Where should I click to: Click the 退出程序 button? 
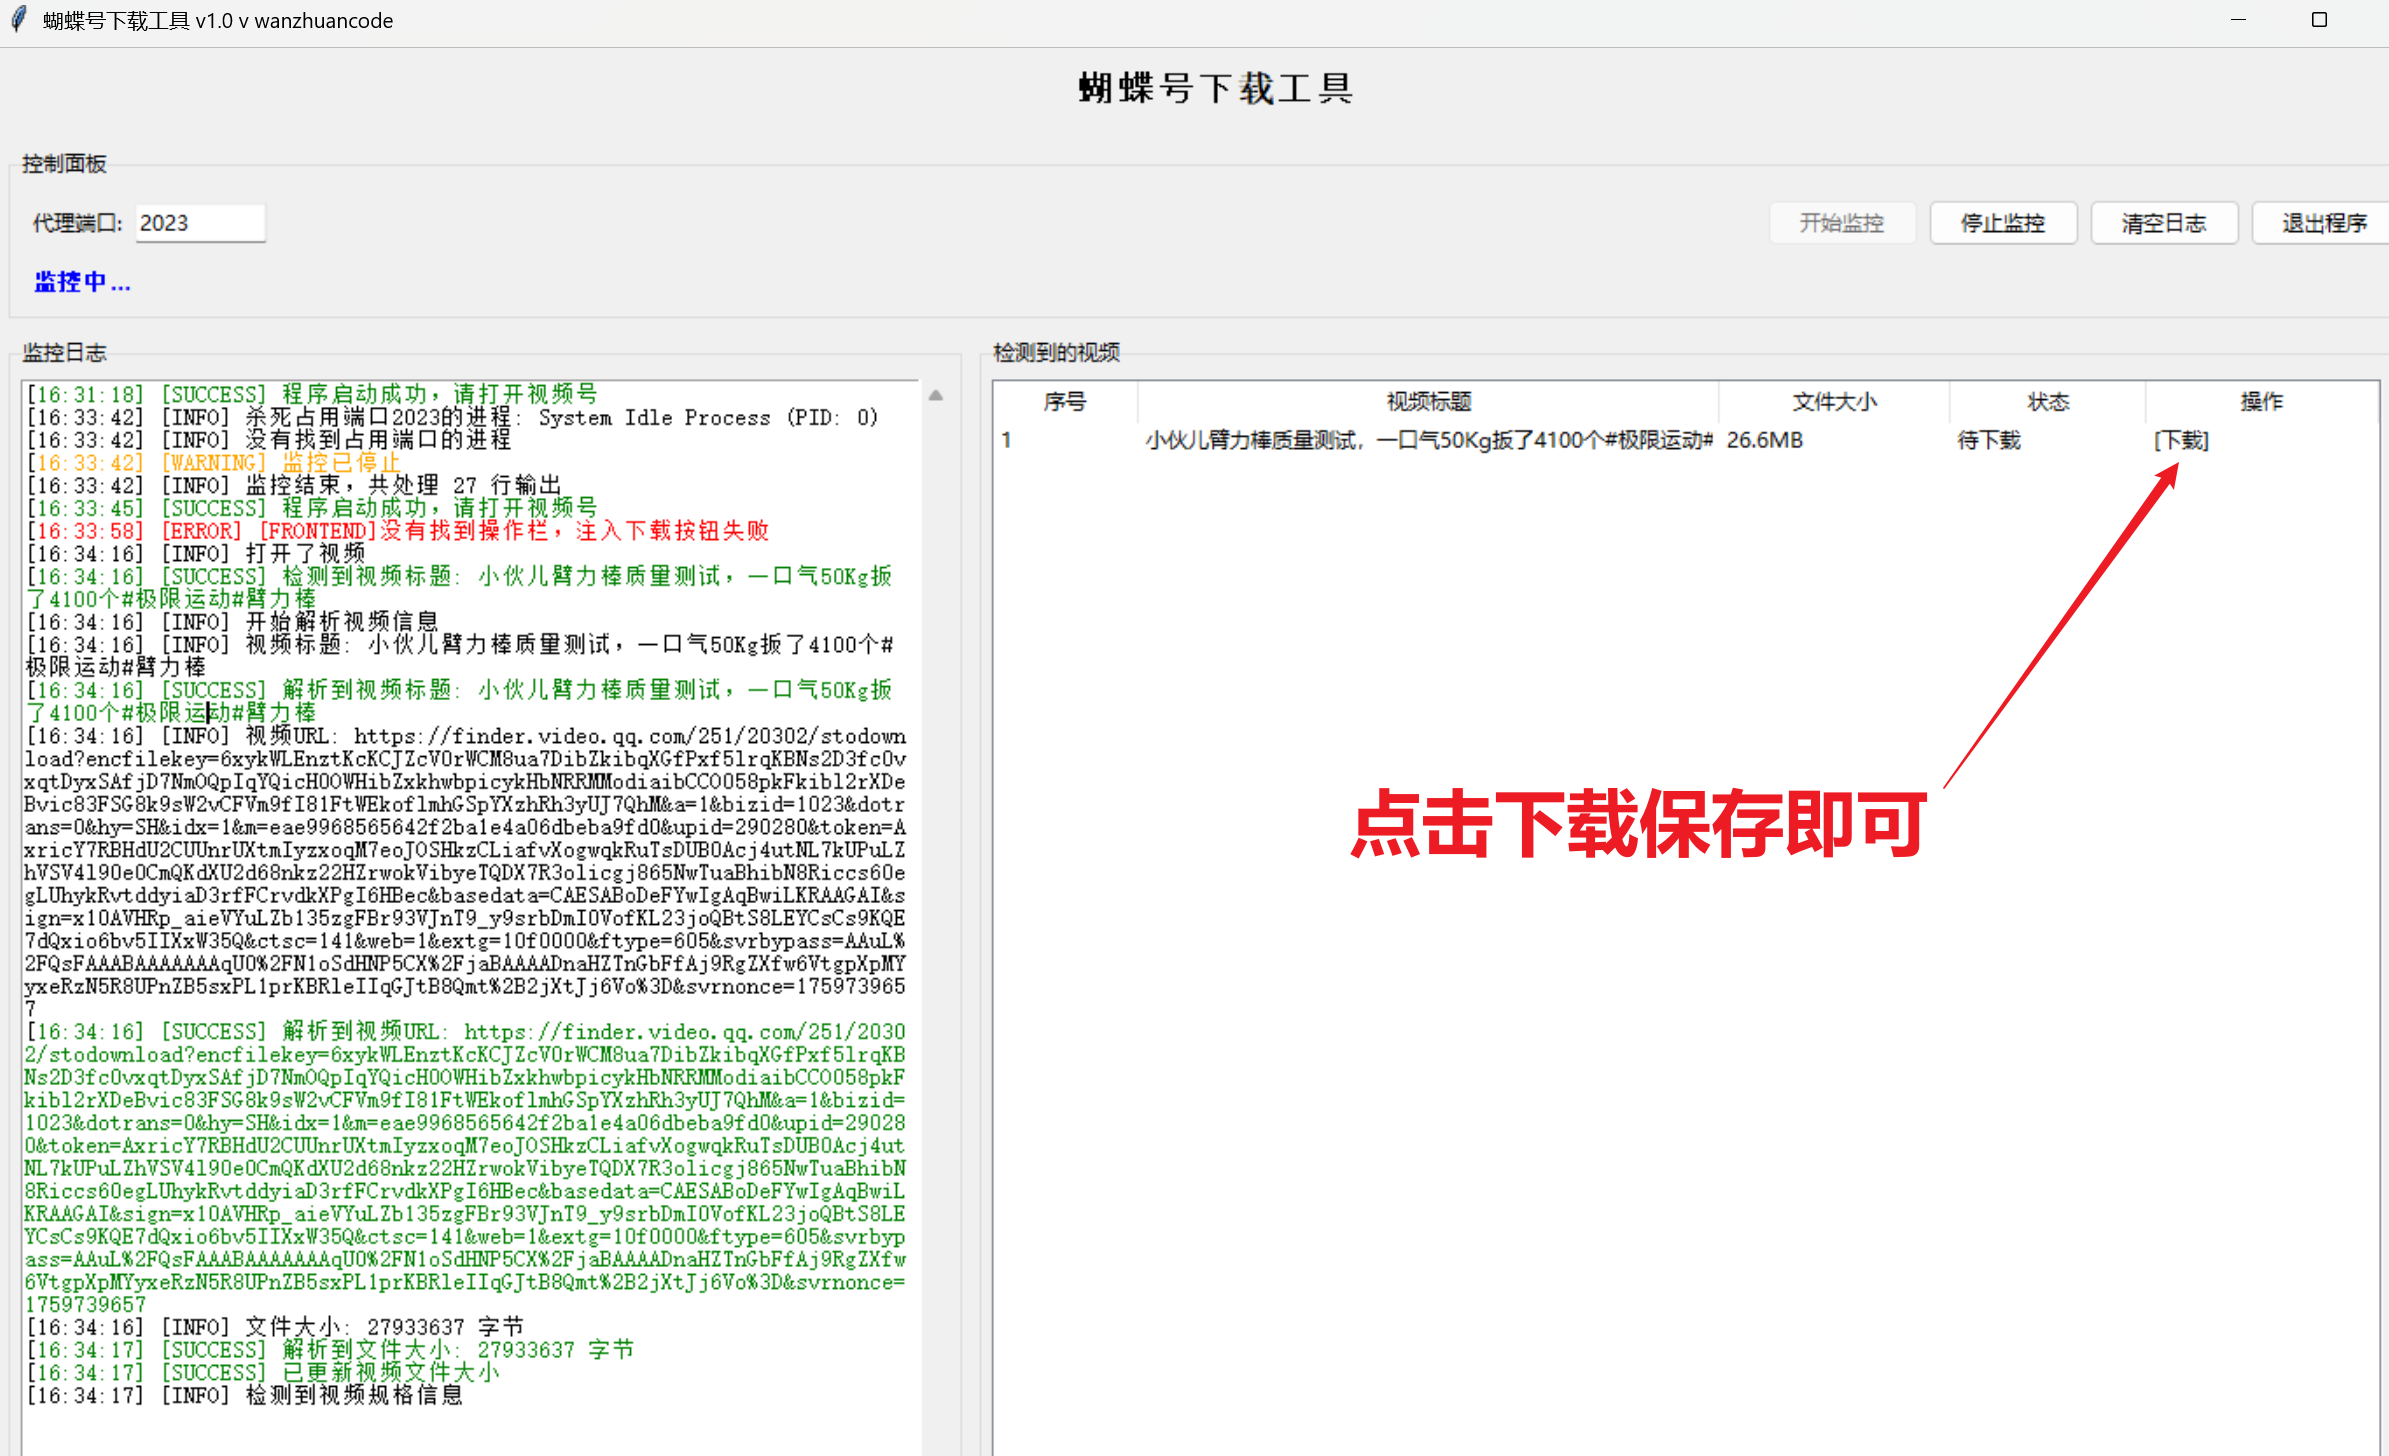click(2322, 223)
